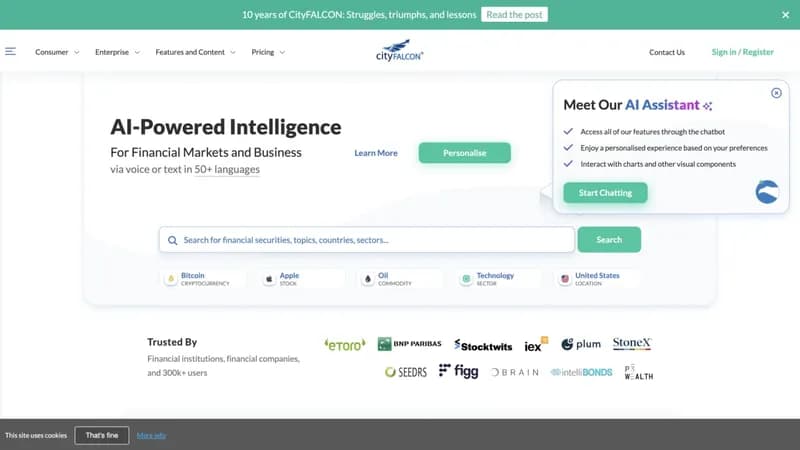Click the figg logo

(458, 371)
